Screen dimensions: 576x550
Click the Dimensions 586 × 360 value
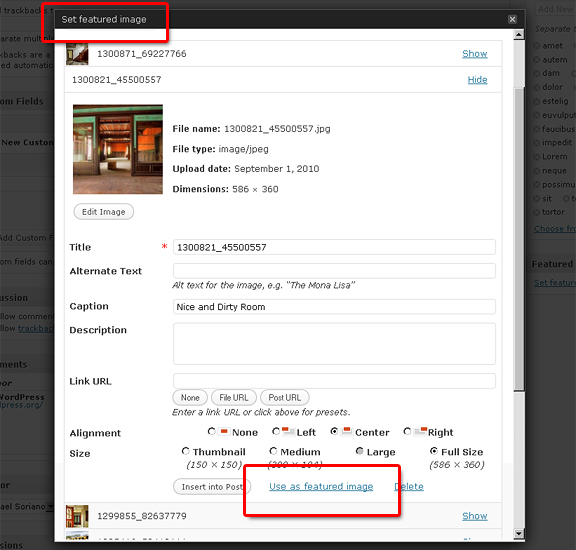pyautogui.click(x=255, y=189)
